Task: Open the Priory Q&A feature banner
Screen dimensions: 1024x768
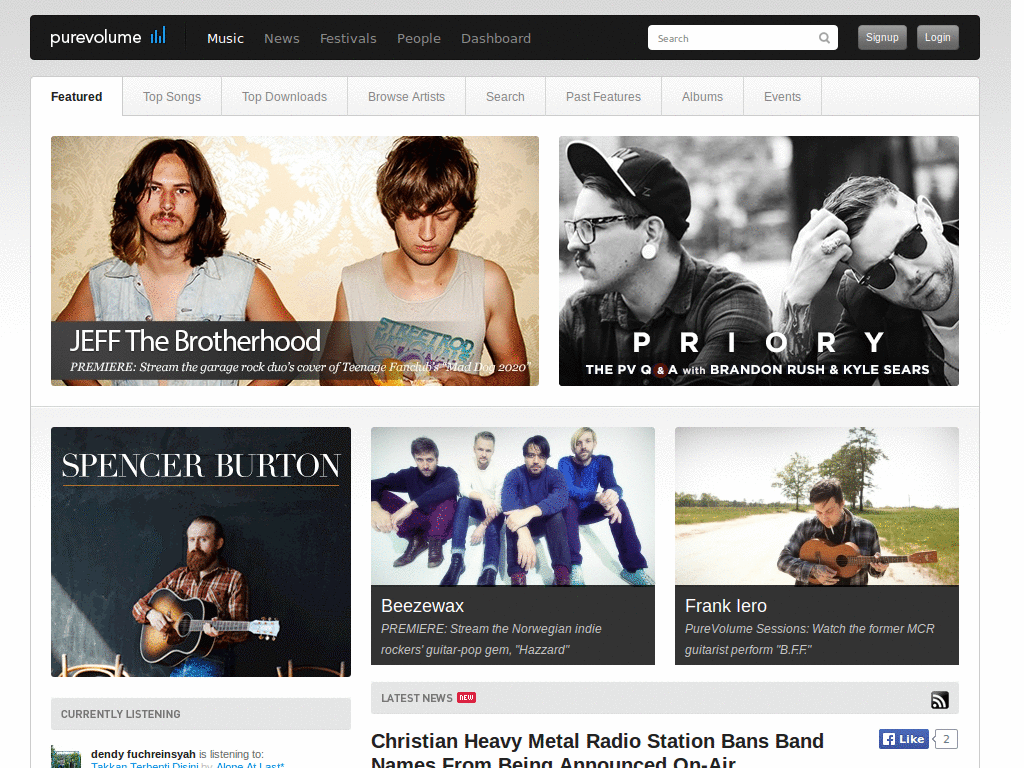Action: point(759,261)
